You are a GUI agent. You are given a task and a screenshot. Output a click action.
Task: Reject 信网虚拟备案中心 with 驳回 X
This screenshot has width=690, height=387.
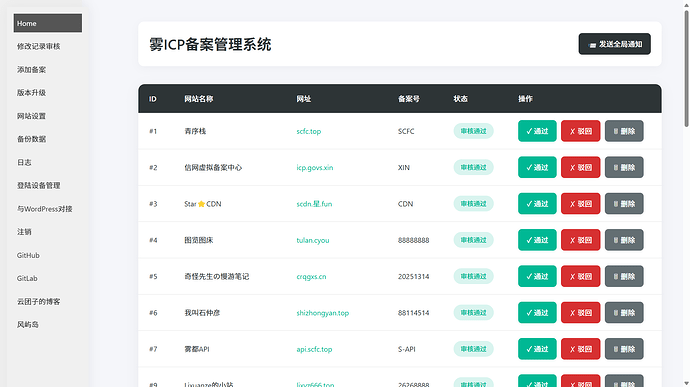(580, 167)
